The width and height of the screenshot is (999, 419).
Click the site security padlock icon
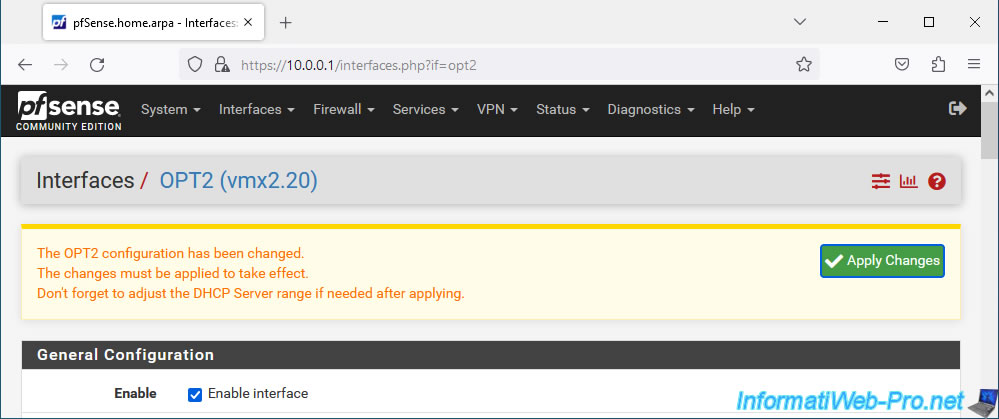pyautogui.click(x=221, y=64)
